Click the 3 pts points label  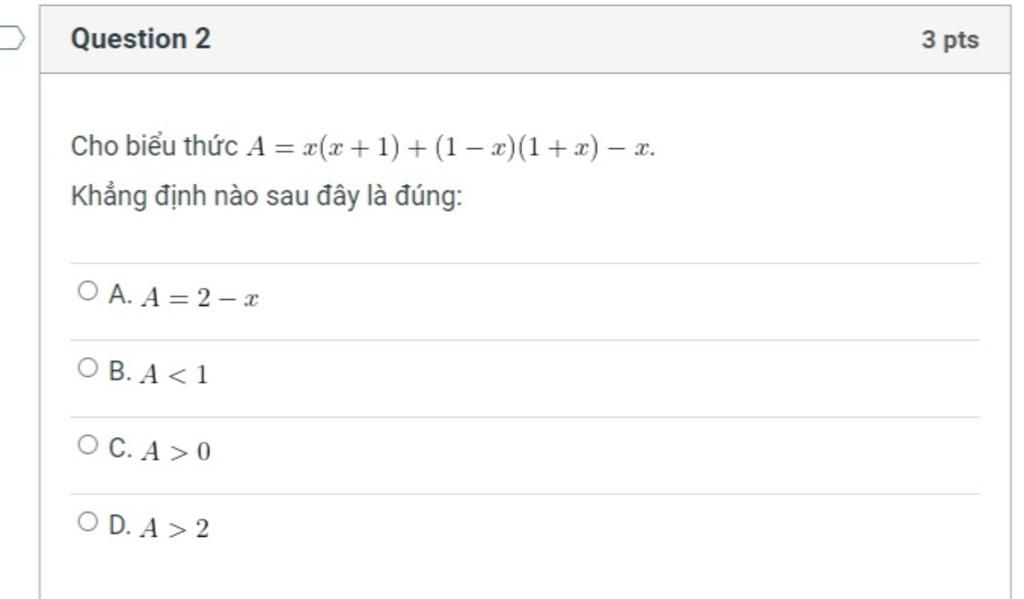(950, 40)
